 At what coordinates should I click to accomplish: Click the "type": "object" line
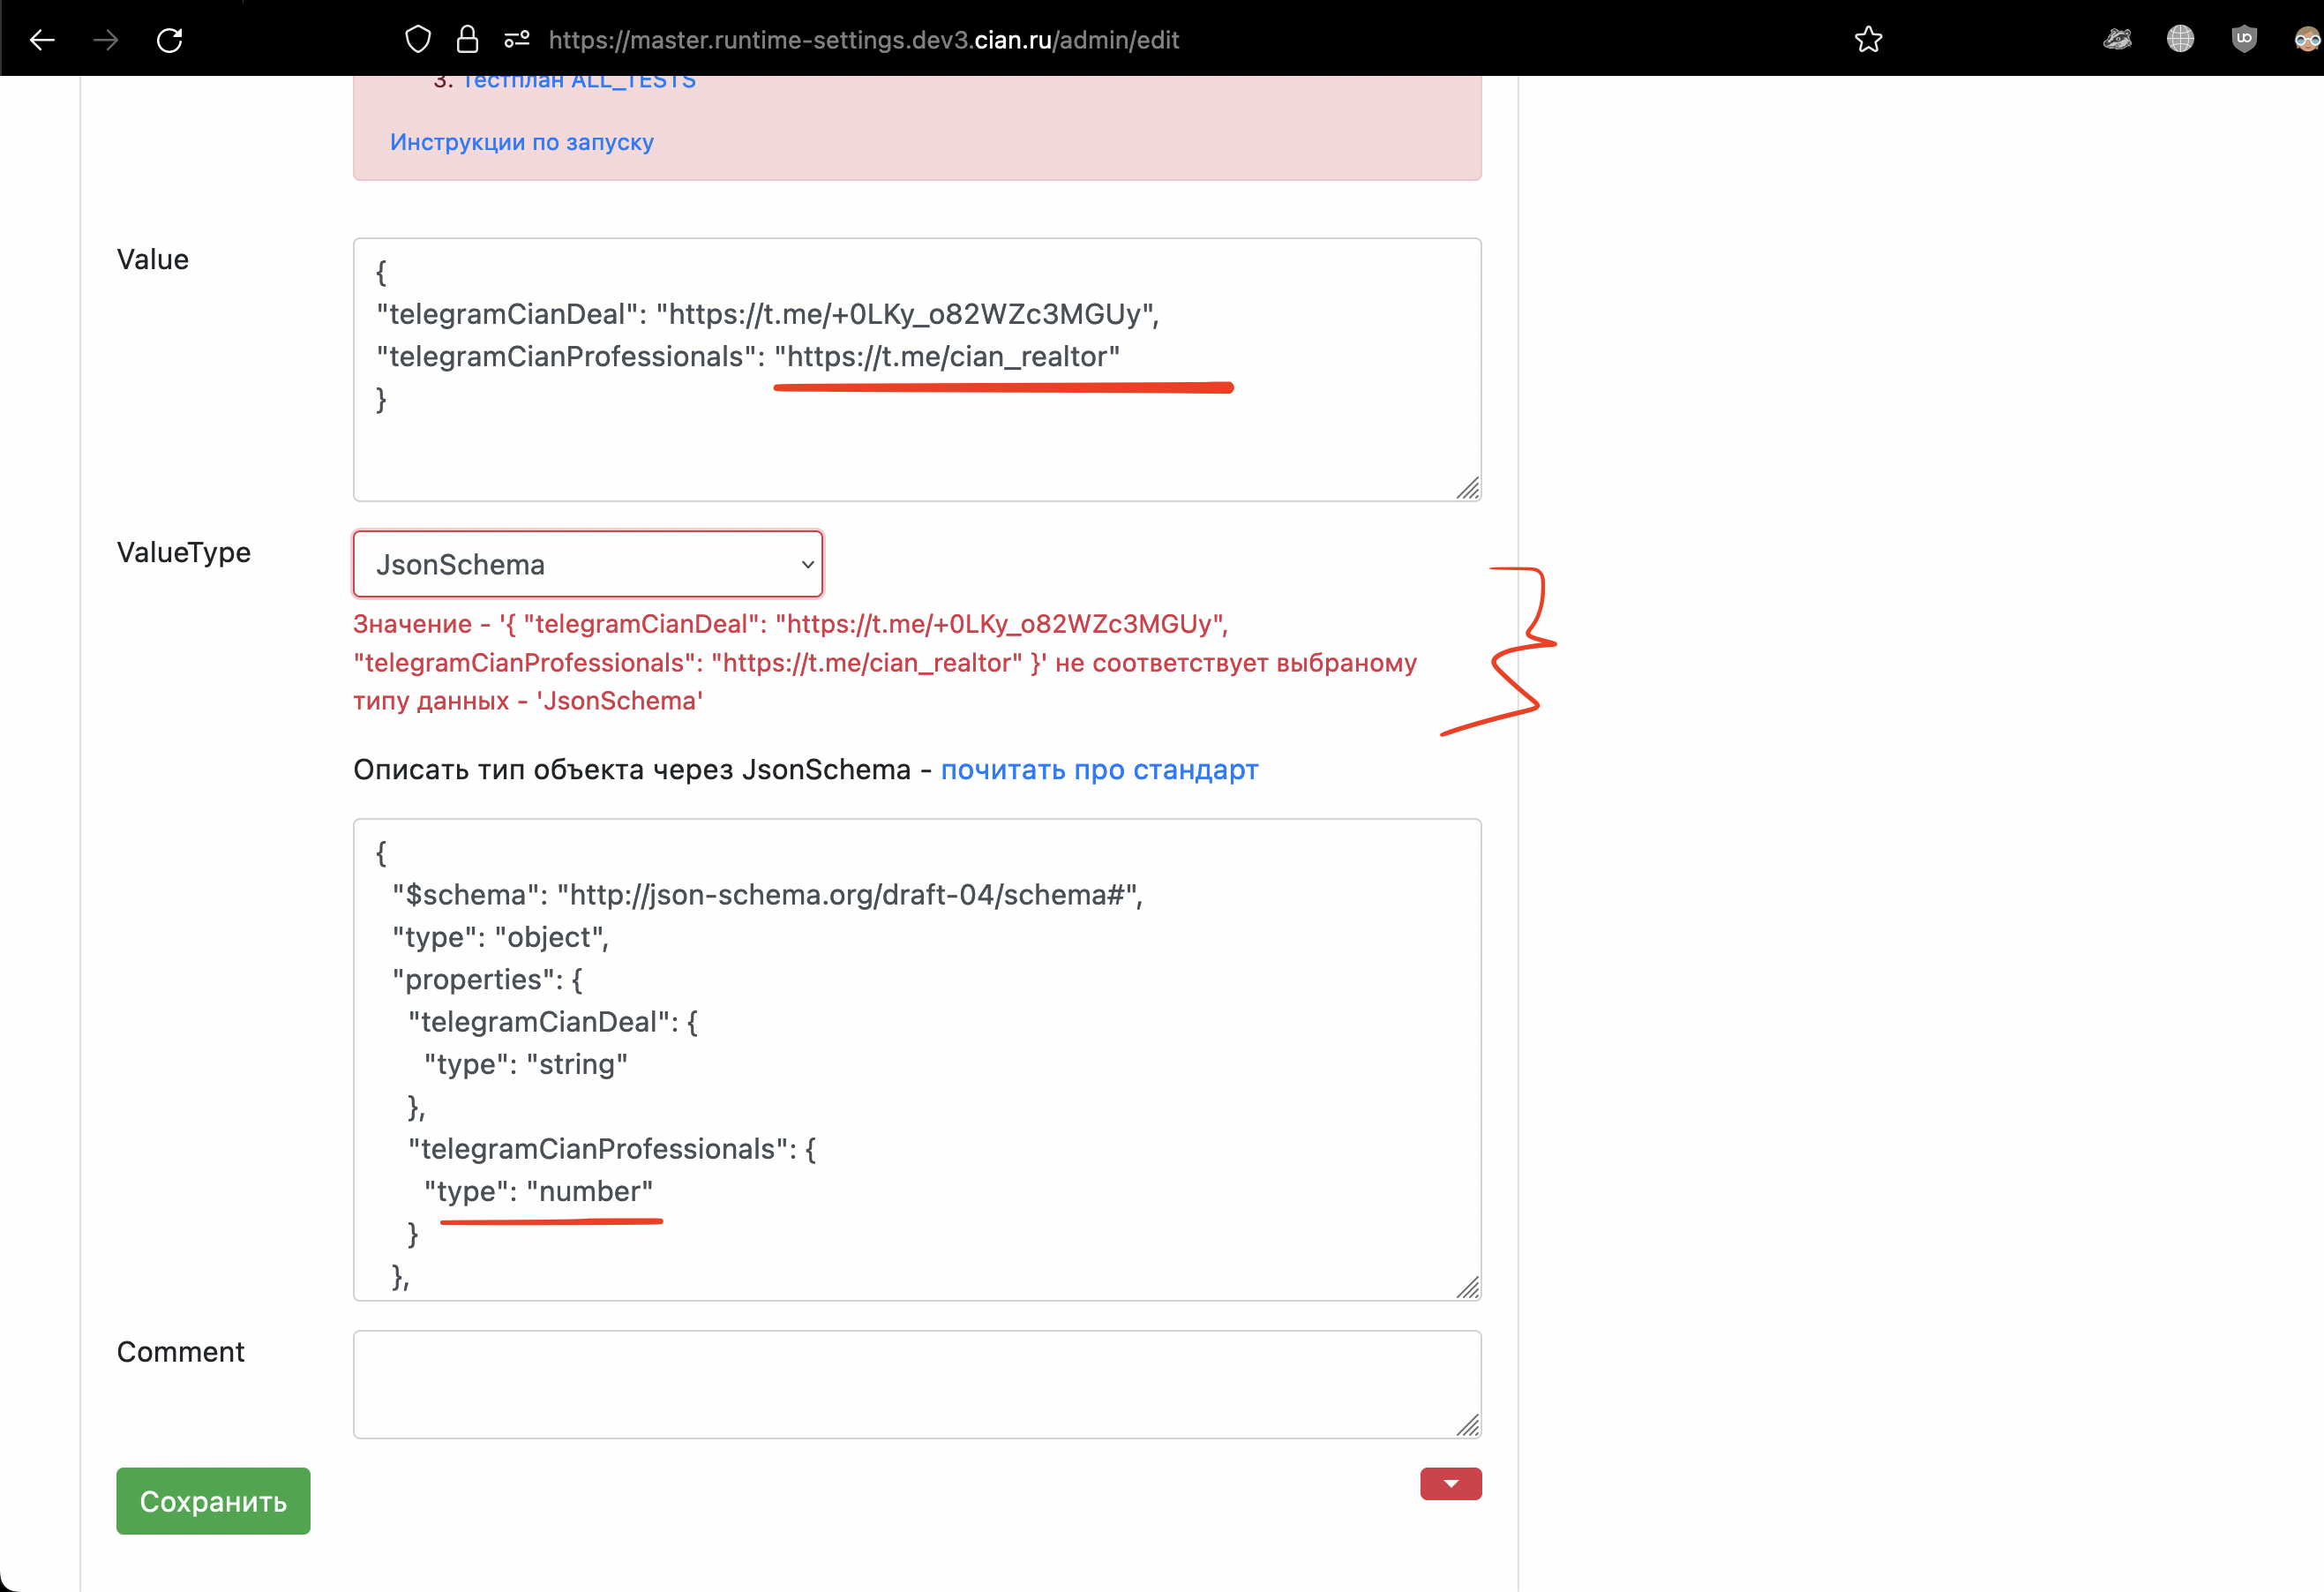[500, 938]
